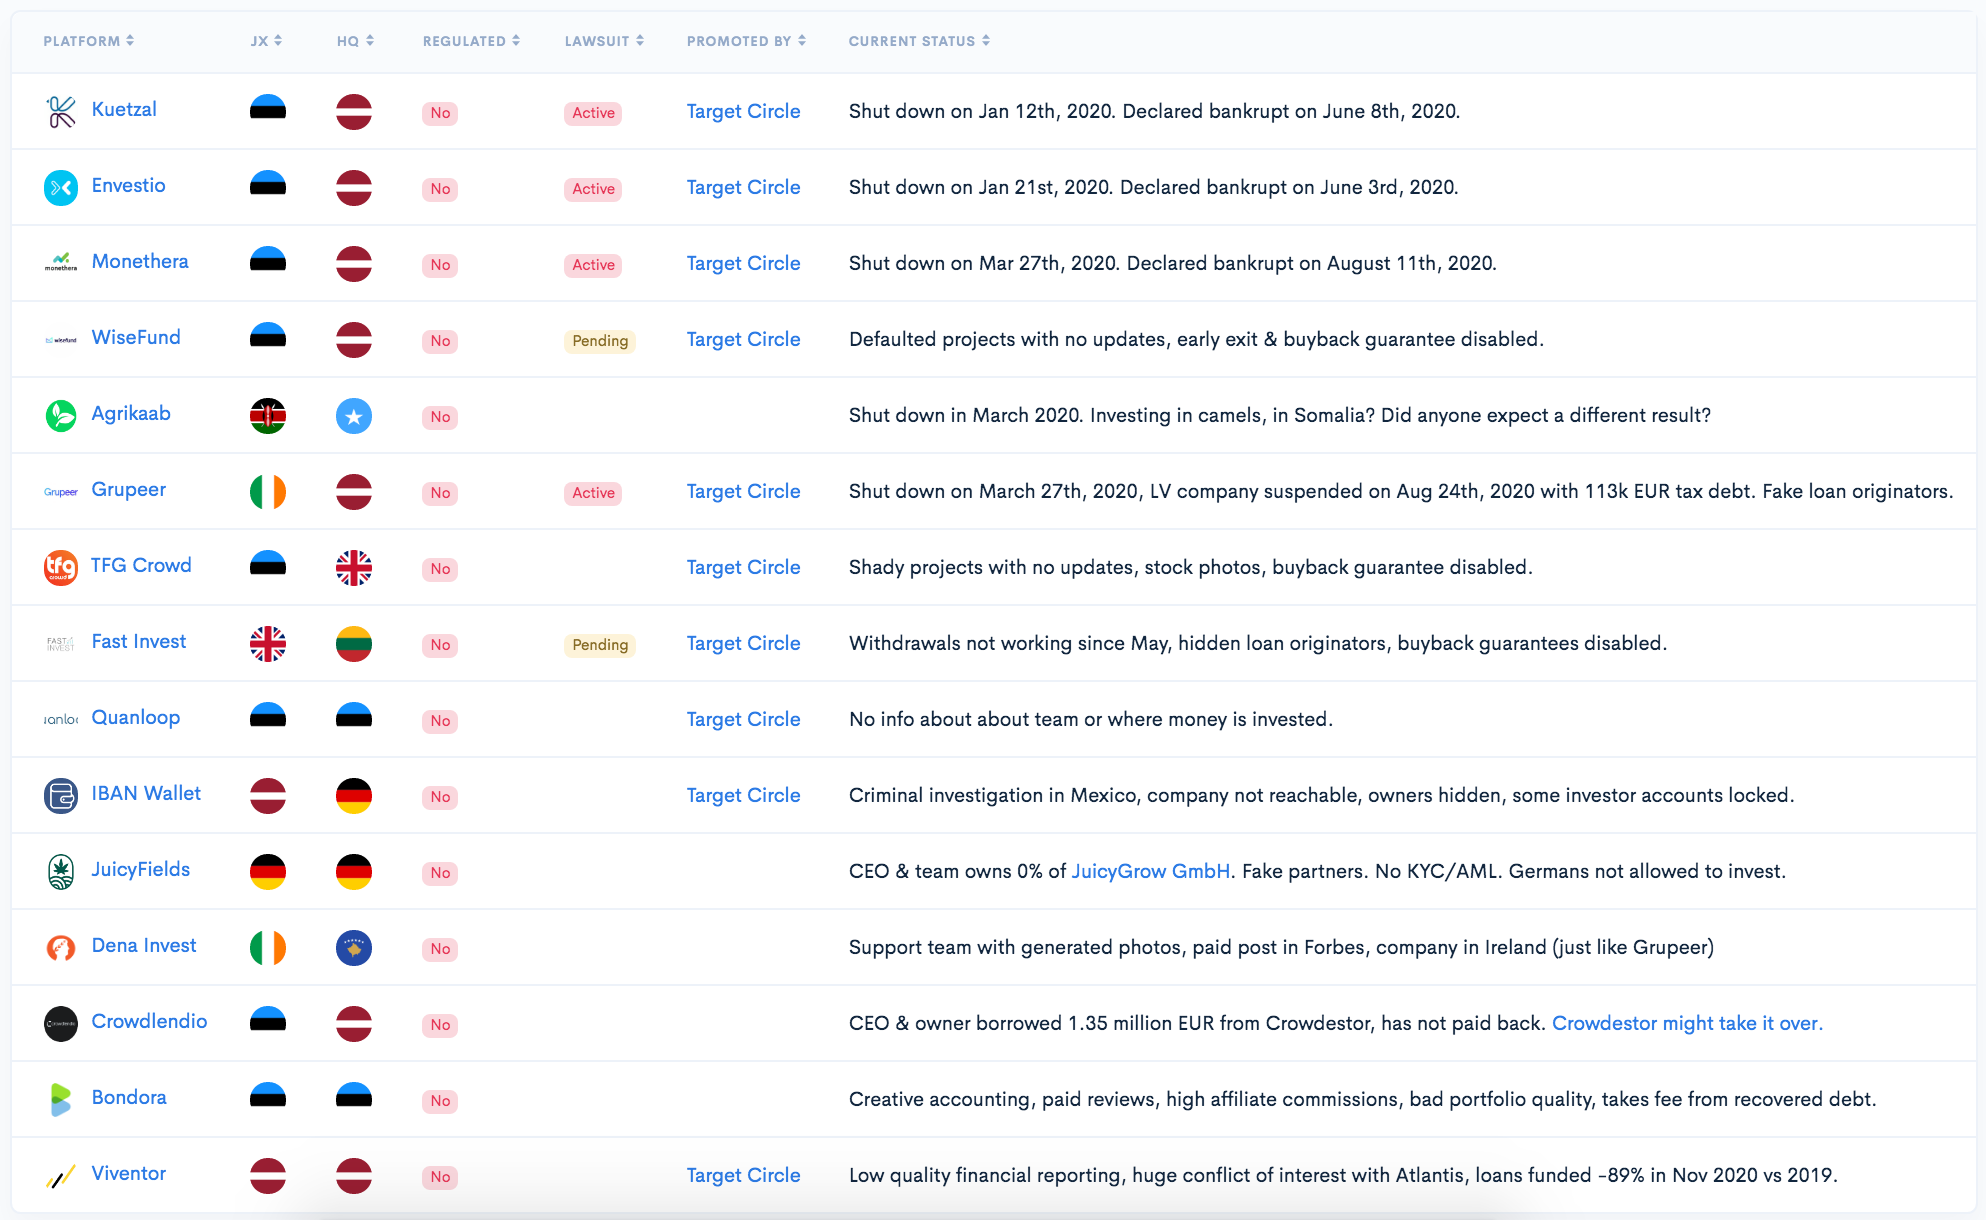Click the Envestio logo icon
This screenshot has width=1986, height=1220.
[60, 187]
